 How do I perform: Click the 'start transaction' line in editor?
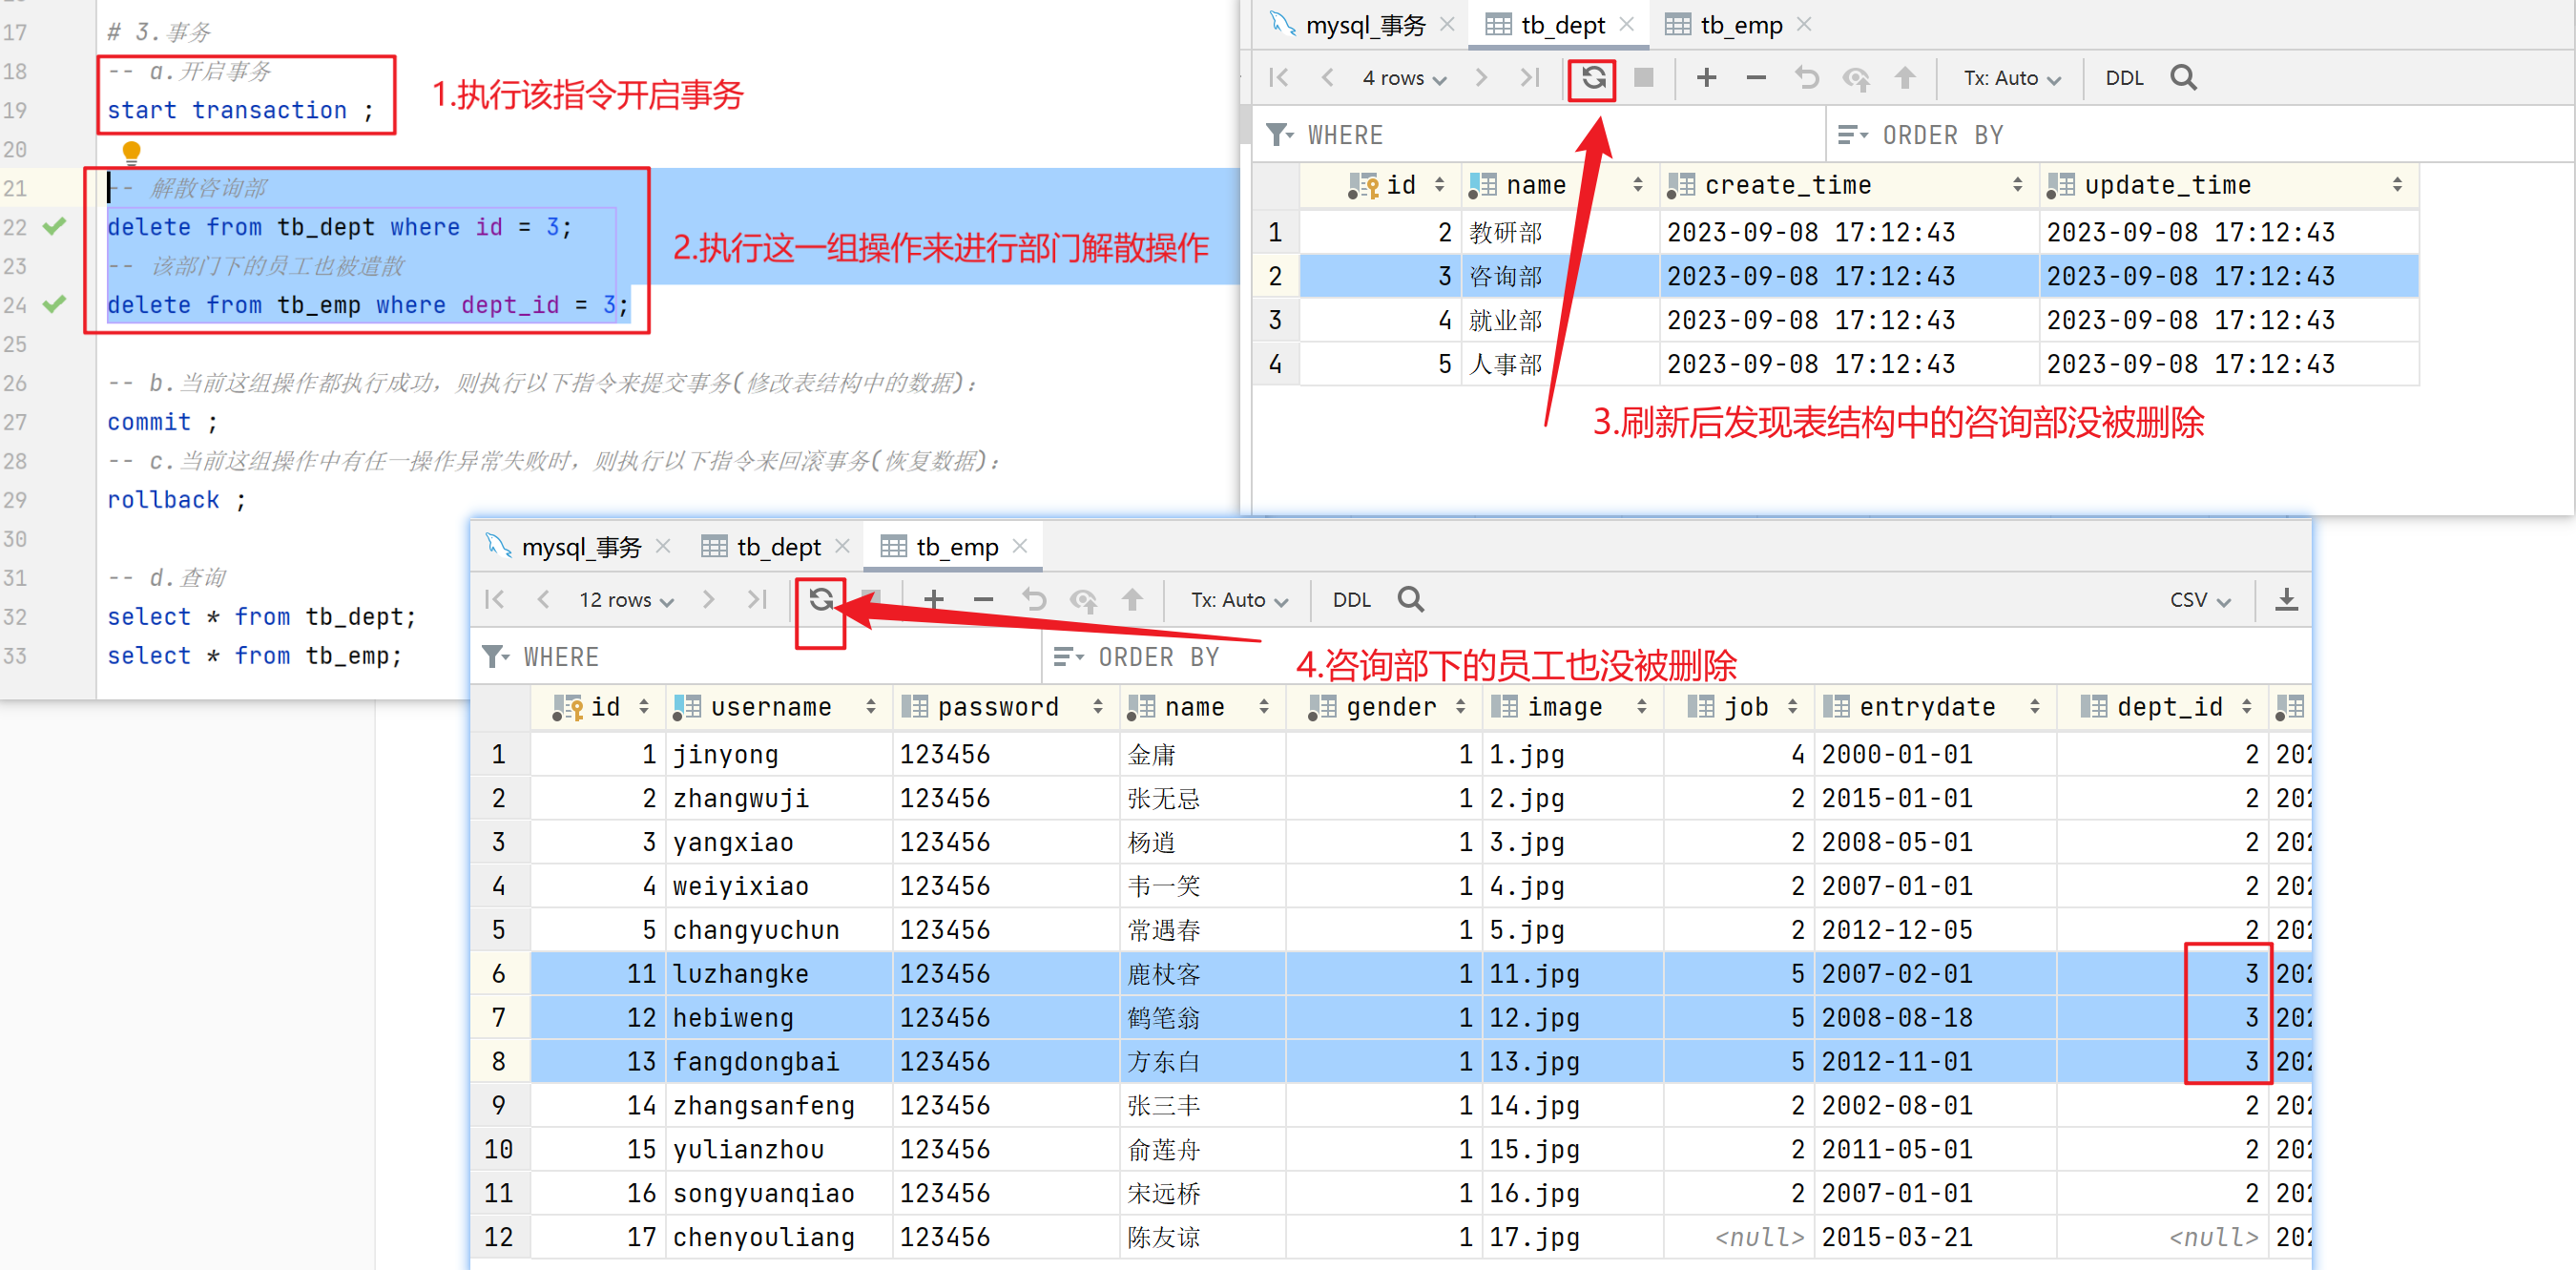(240, 110)
